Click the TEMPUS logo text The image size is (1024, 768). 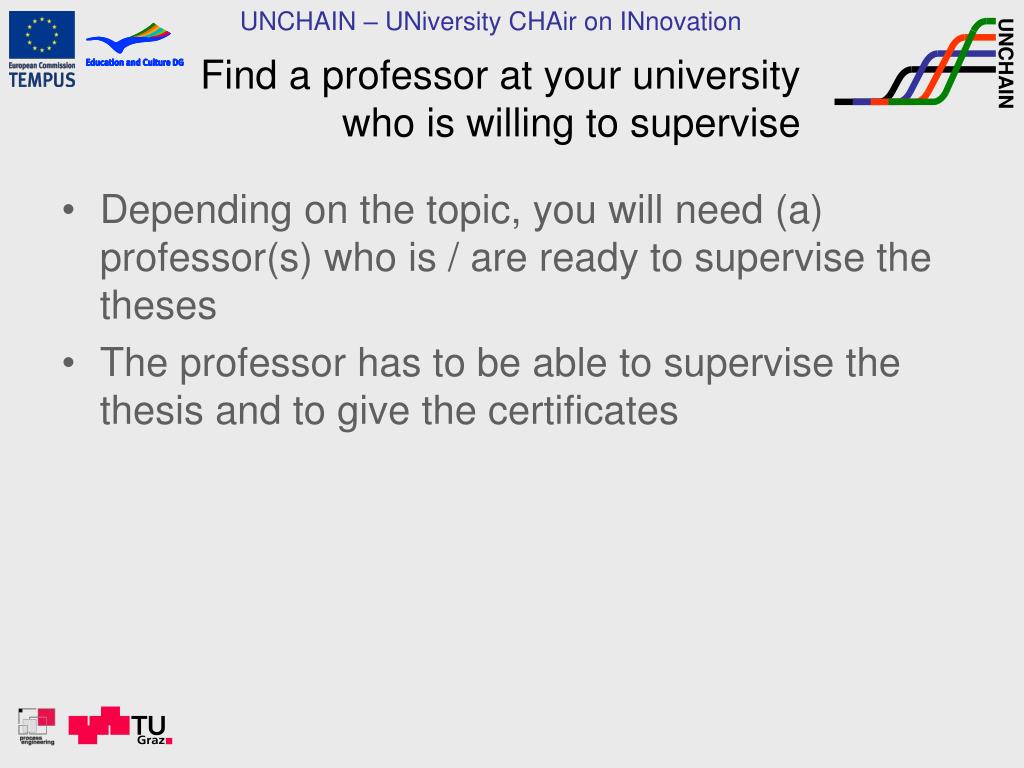pos(42,80)
